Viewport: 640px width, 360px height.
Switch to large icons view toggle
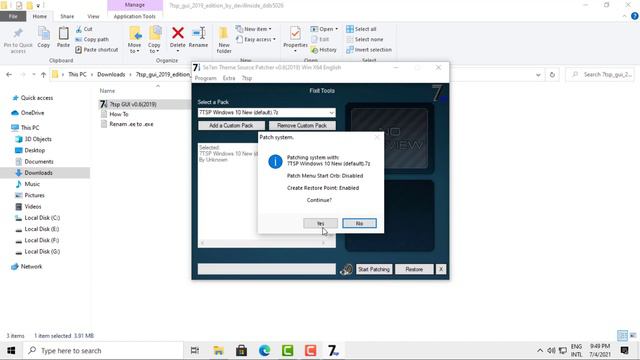click(x=633, y=336)
